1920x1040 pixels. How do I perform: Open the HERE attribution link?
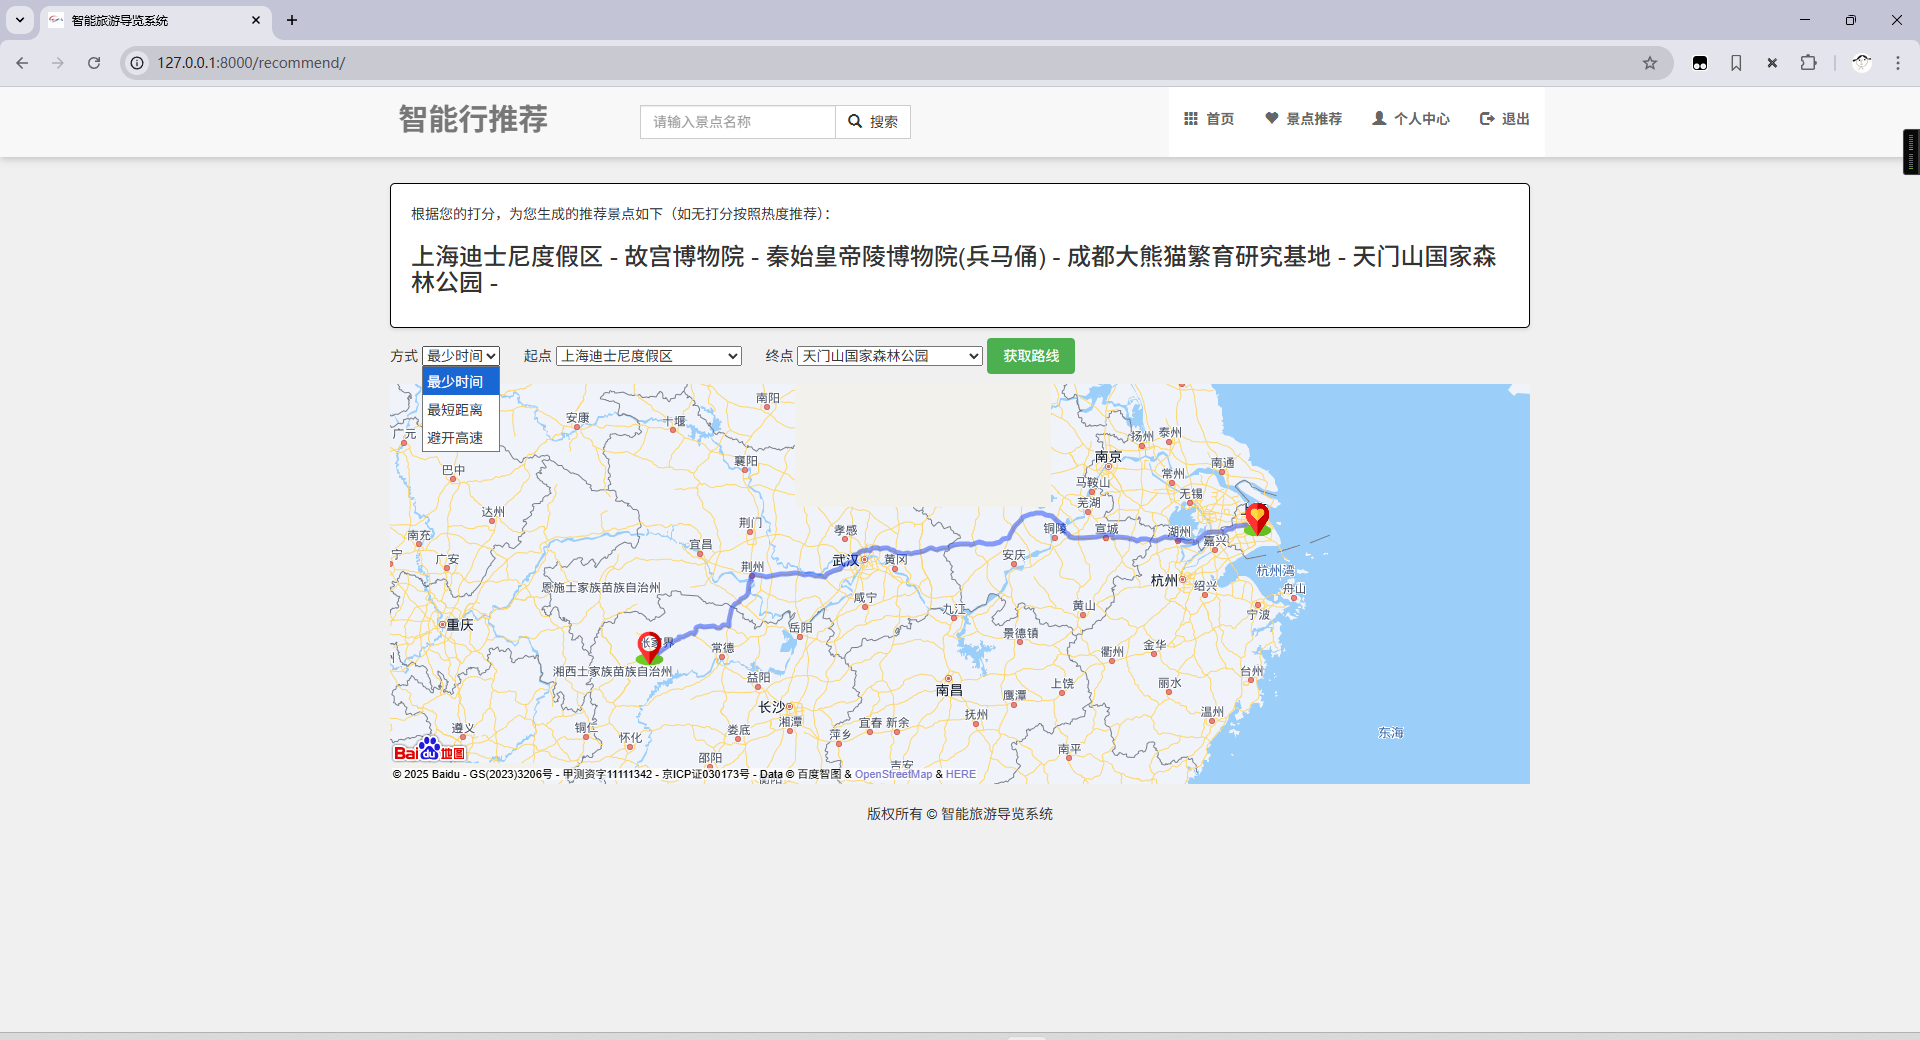tap(961, 774)
